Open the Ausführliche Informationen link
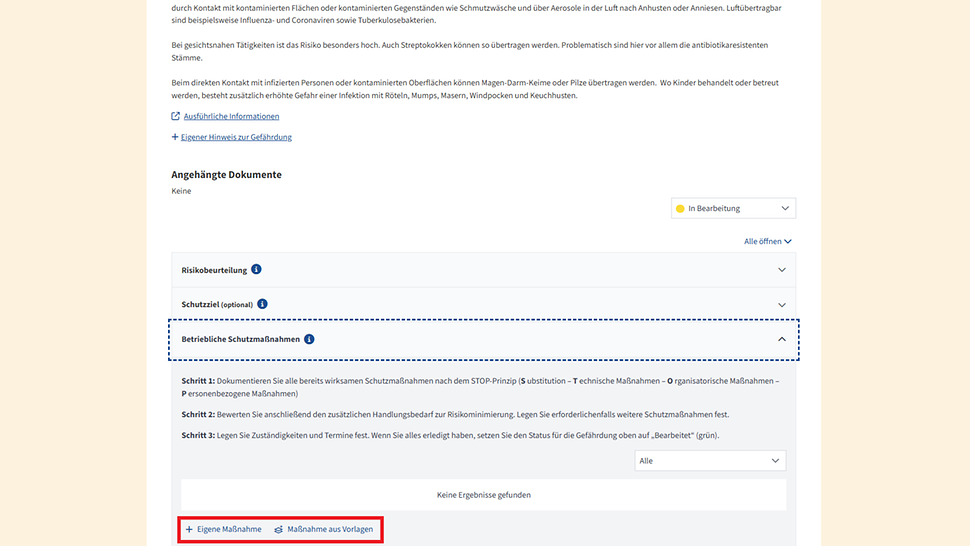Screen dimensions: 970x546 tap(231, 116)
